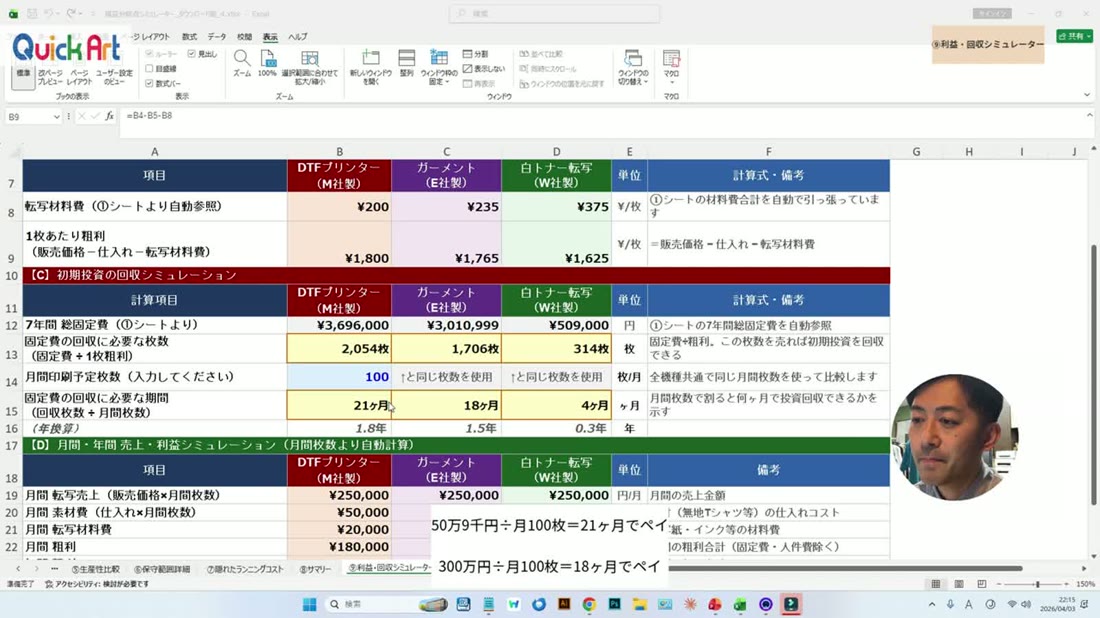Click the Split (分割) window icon
This screenshot has height=618, width=1100.
pyautogui.click(x=475, y=54)
